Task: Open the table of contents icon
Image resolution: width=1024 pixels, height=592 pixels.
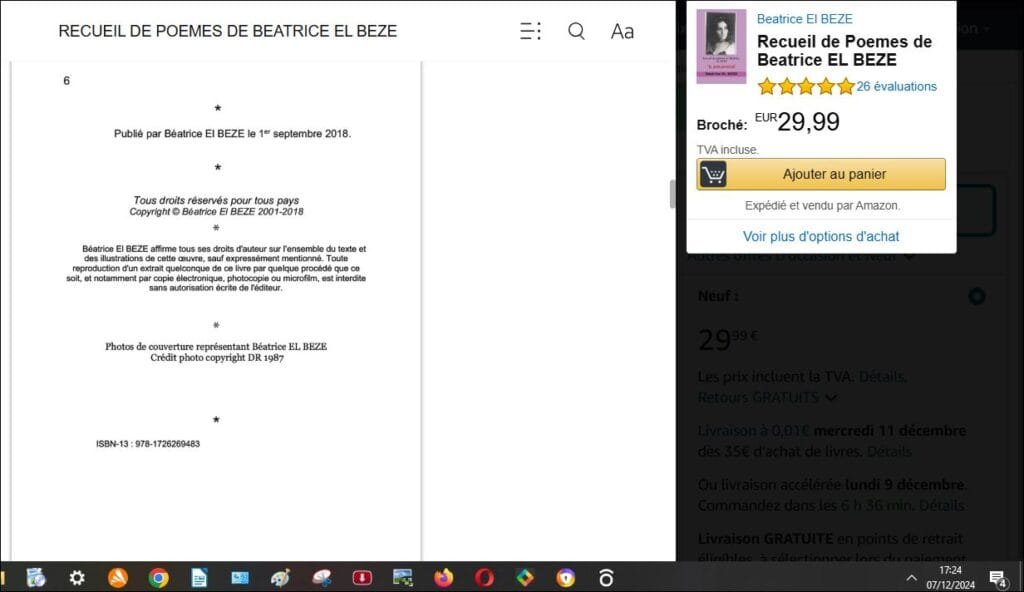Action: [530, 31]
